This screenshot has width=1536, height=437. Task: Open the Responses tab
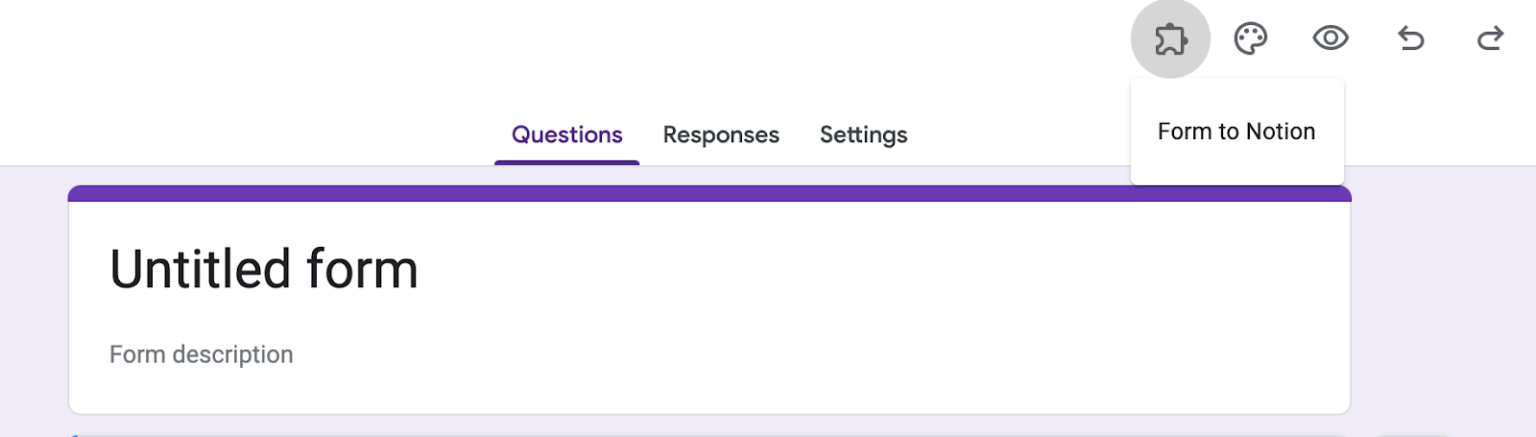point(721,134)
